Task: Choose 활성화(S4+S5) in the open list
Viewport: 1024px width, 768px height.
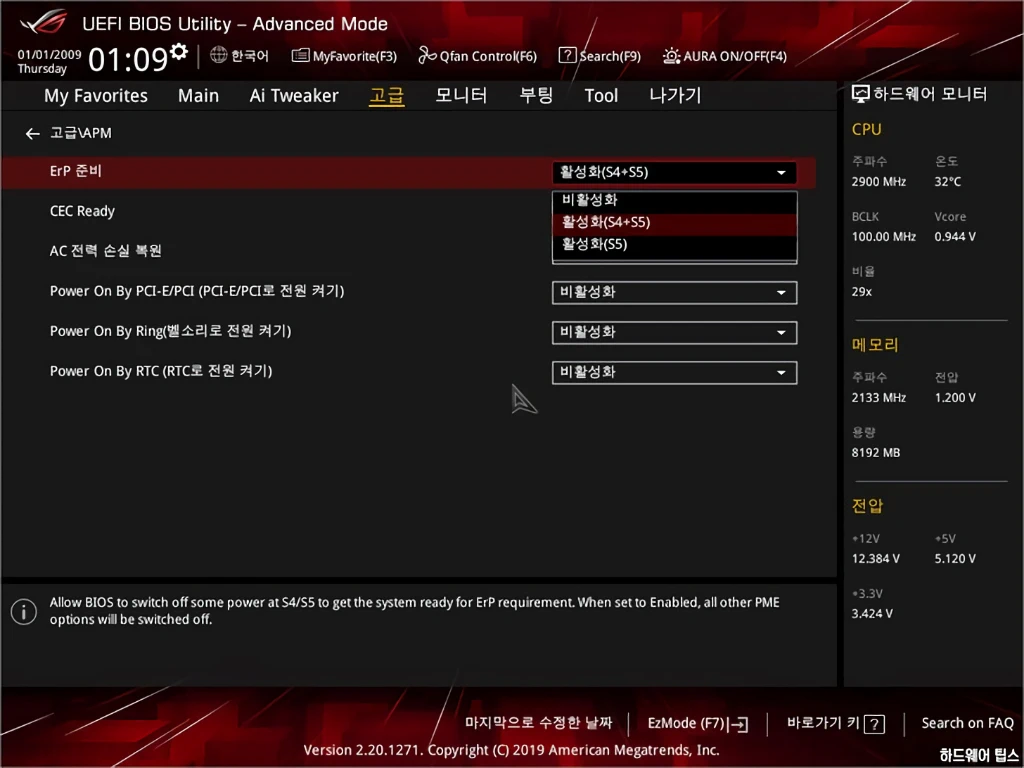Action: click(674, 222)
